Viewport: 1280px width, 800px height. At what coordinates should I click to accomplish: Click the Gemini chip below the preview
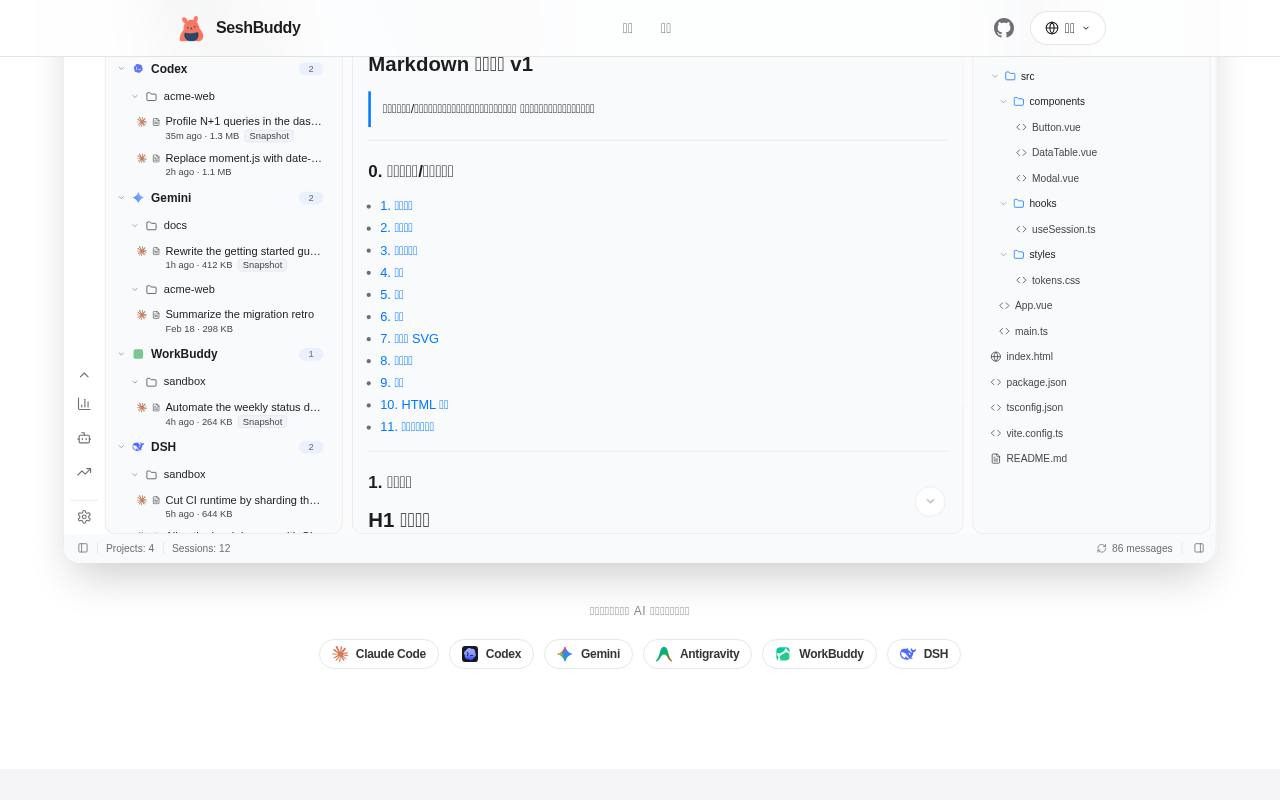[x=588, y=654]
